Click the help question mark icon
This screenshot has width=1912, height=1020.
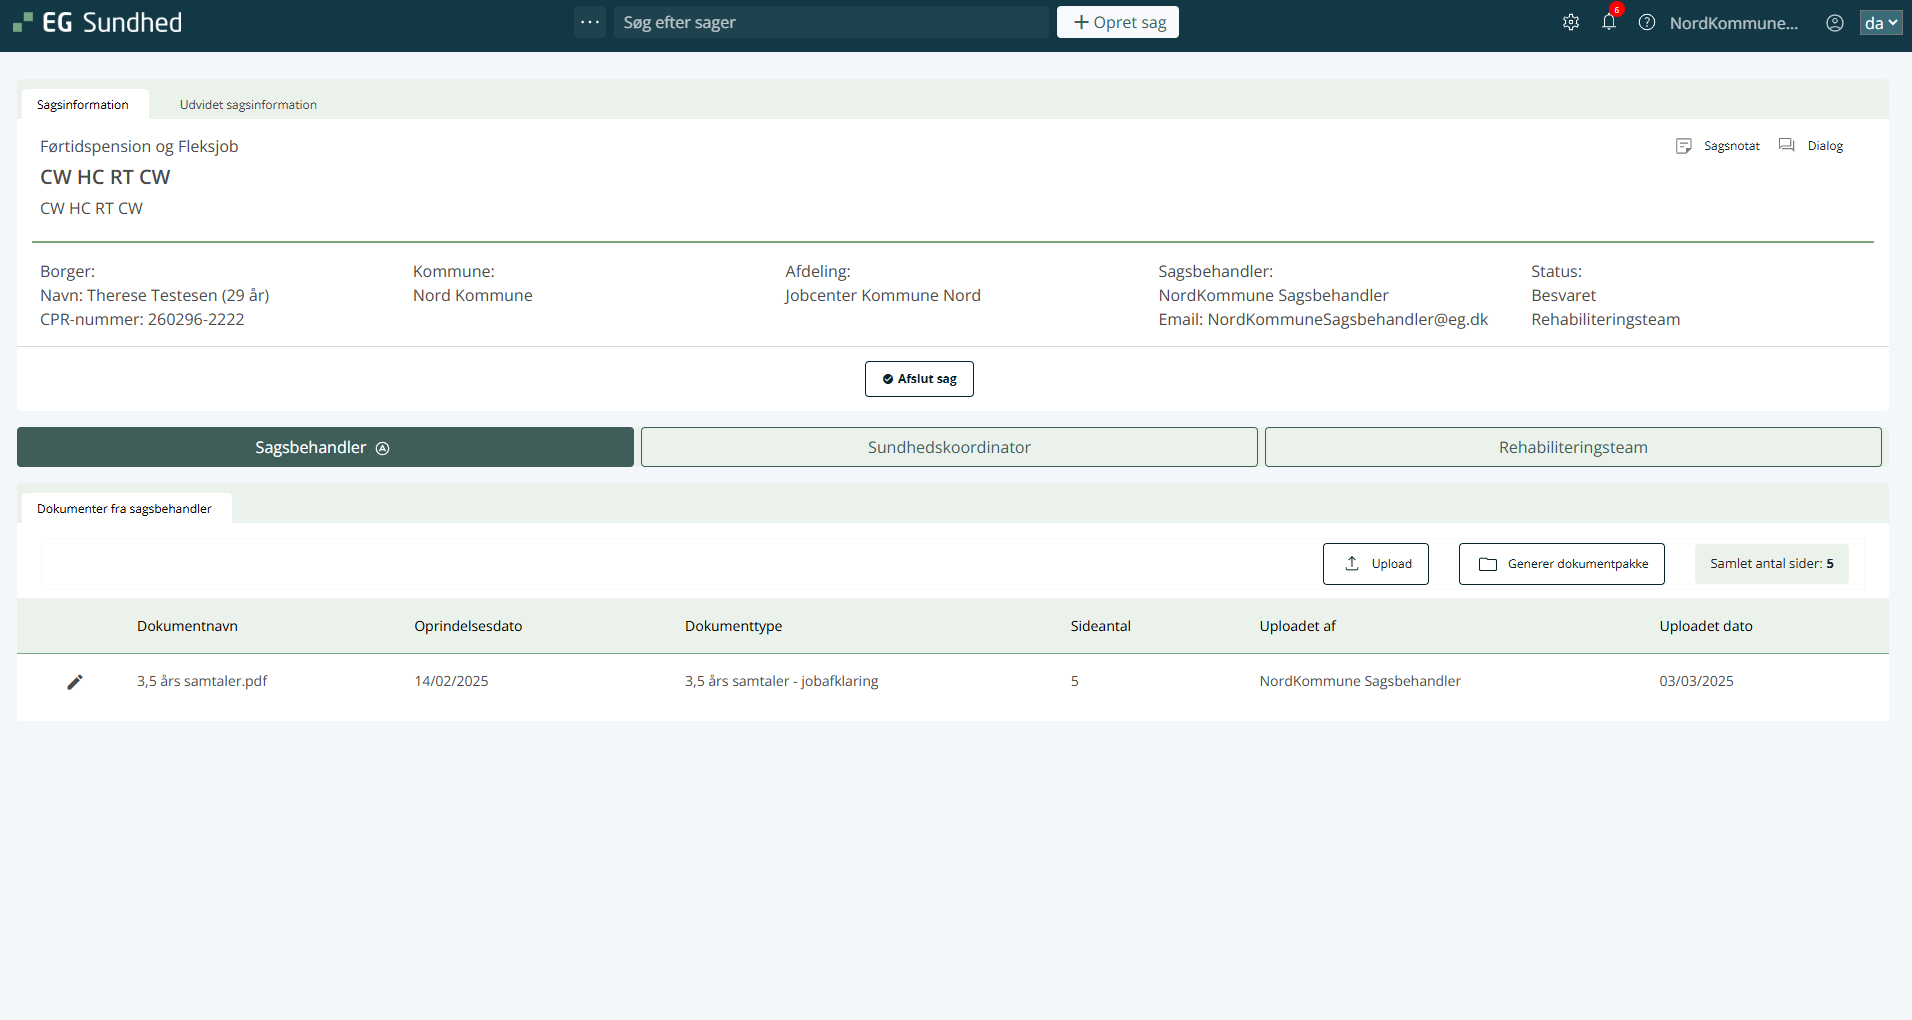tap(1646, 22)
